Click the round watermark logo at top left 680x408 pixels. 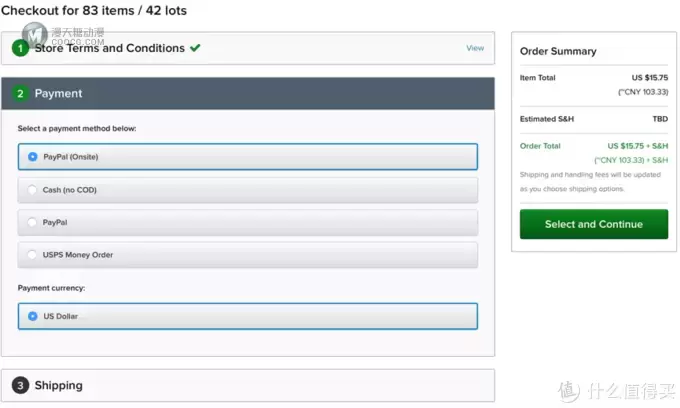pyautogui.click(x=34, y=35)
